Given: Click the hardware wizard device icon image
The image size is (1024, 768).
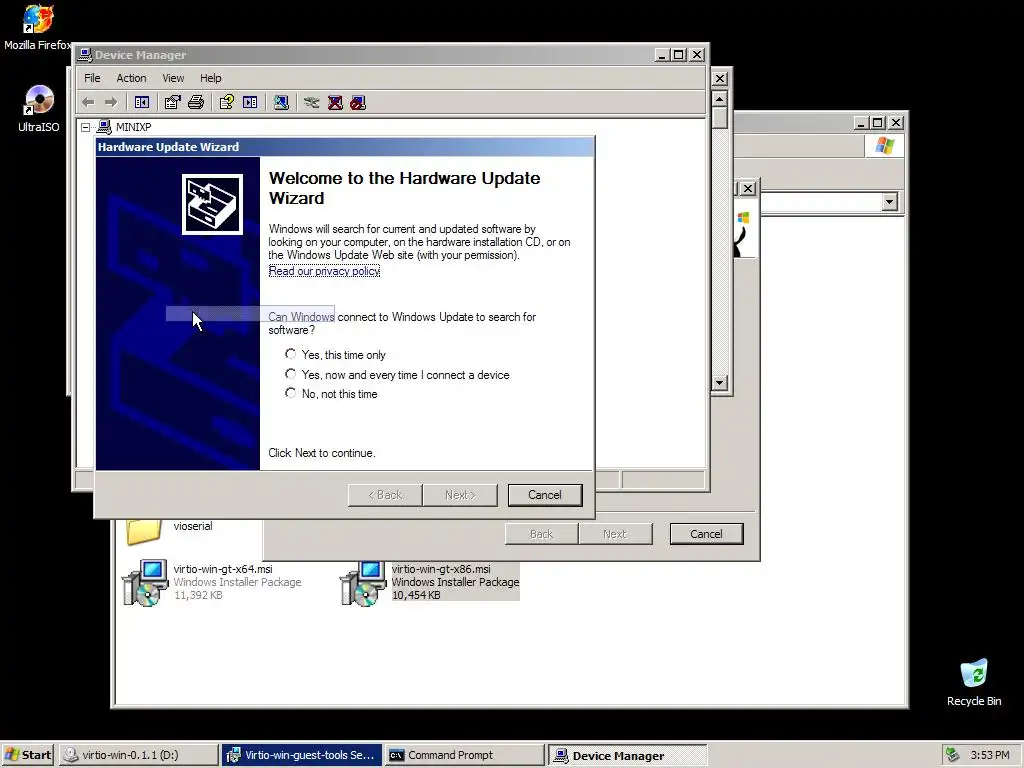Looking at the screenshot, I should [x=212, y=204].
